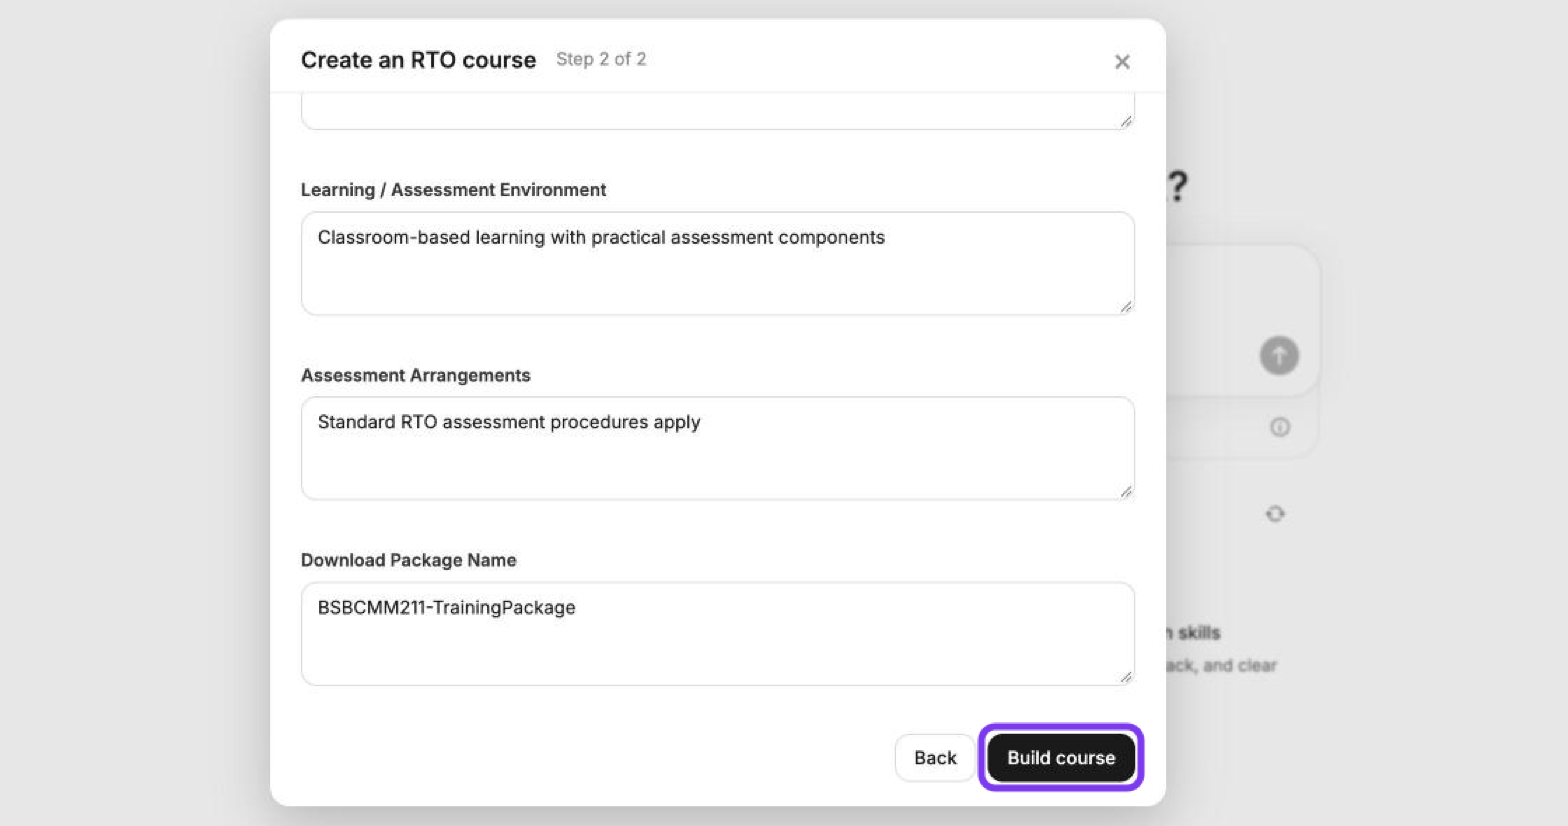1568x826 pixels.
Task: Click the Download Package Name resize grip
Action: tap(1126, 677)
